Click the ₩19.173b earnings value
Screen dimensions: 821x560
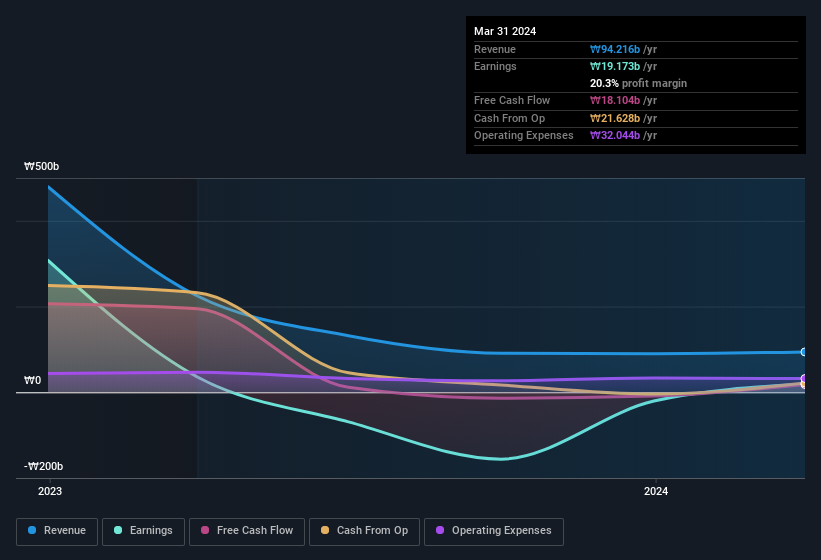click(x=615, y=66)
